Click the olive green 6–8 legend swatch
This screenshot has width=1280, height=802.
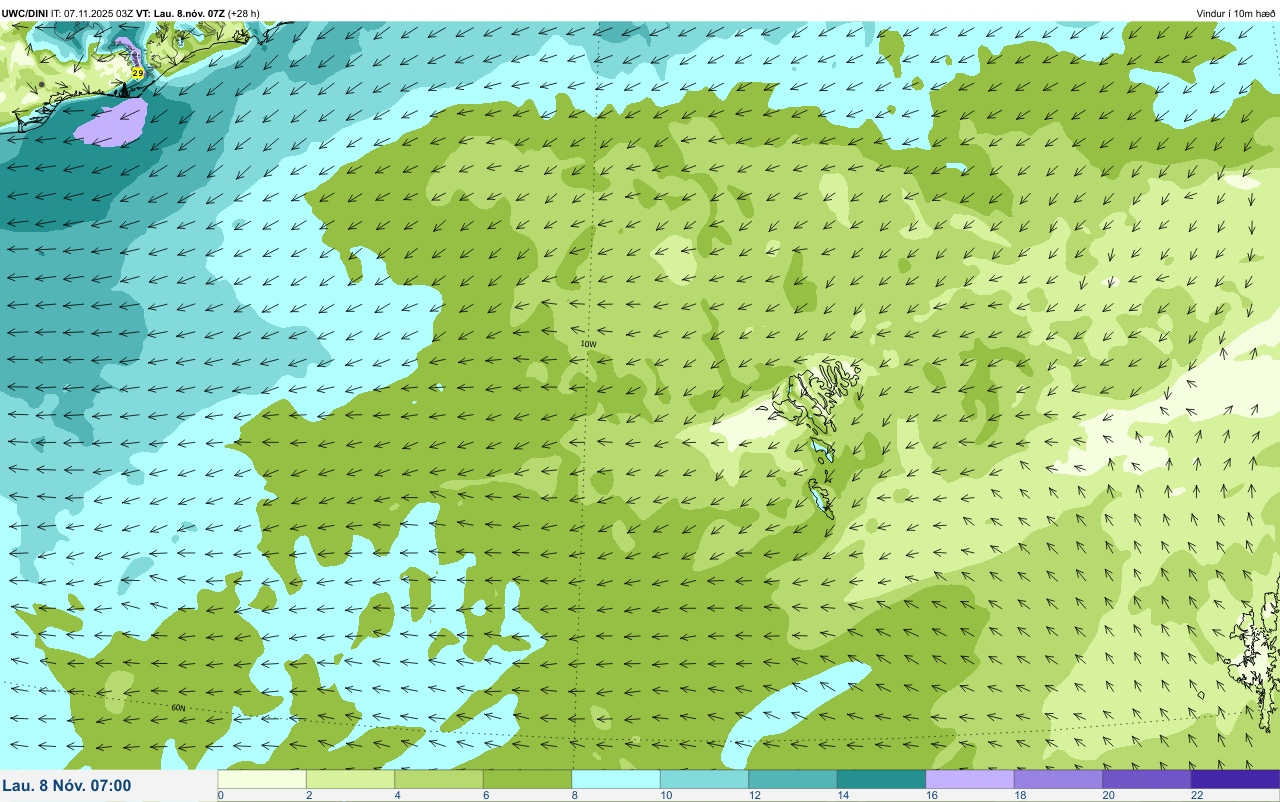point(527,779)
